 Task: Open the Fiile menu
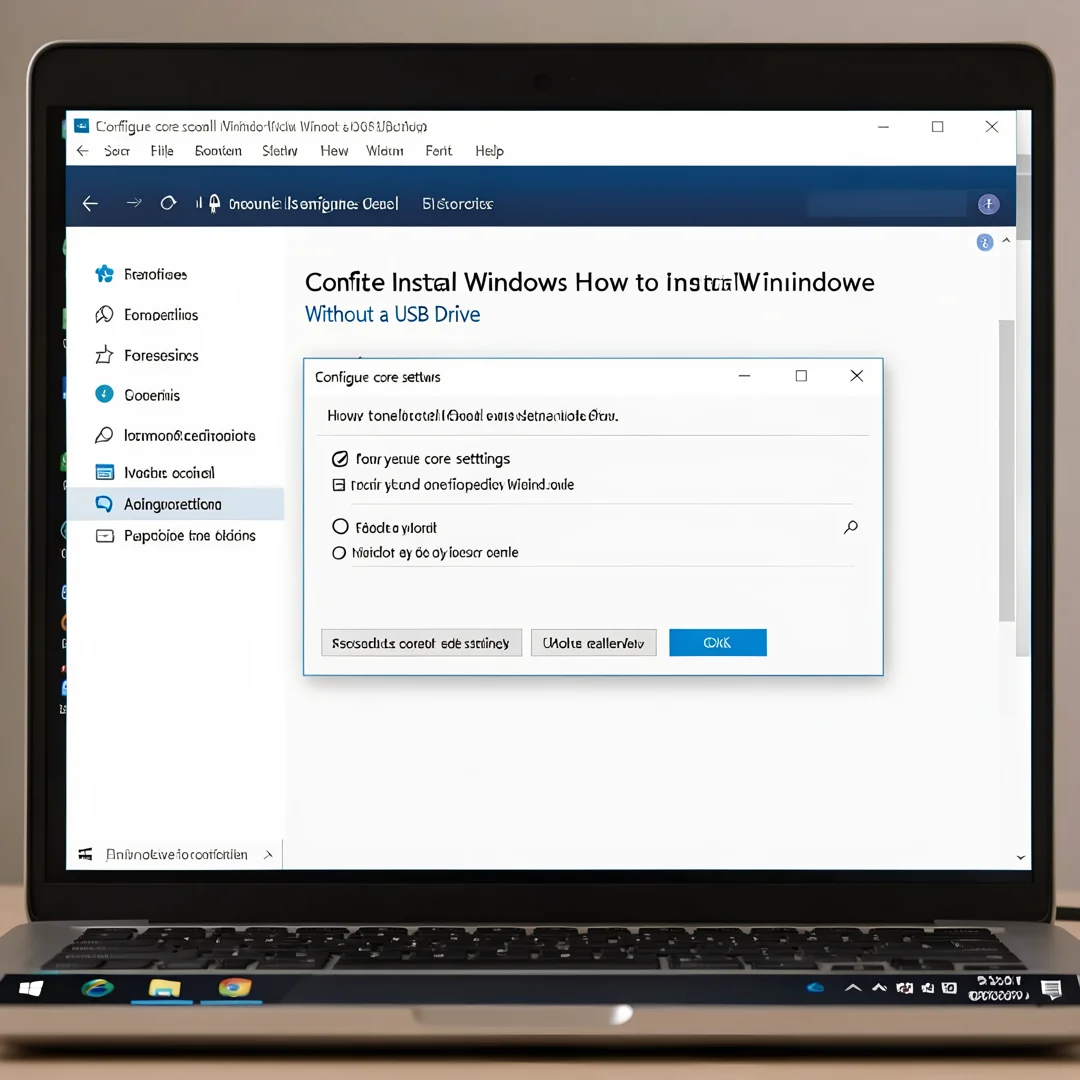[162, 151]
